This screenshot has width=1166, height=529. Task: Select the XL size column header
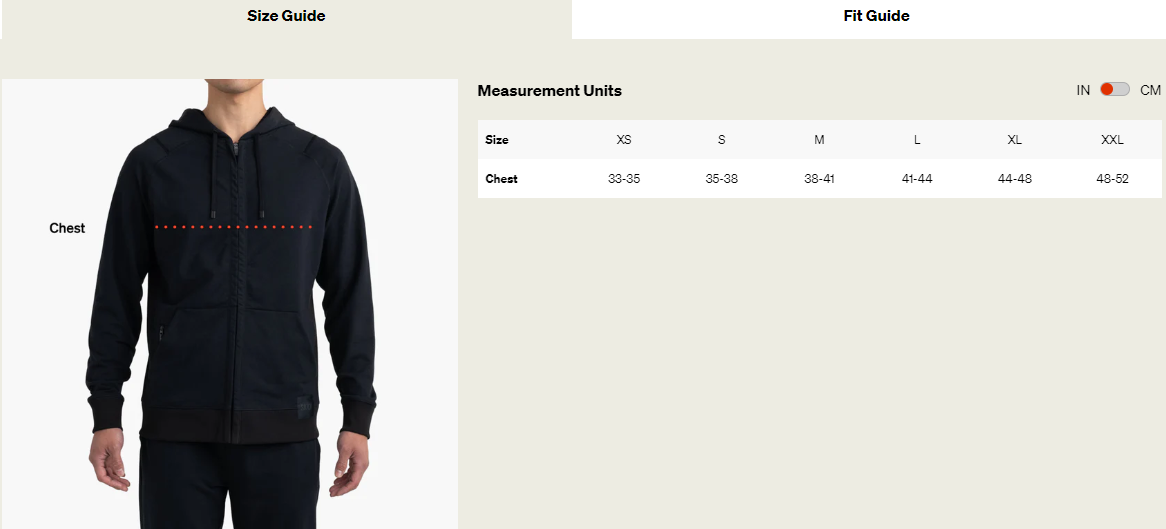pos(1014,140)
